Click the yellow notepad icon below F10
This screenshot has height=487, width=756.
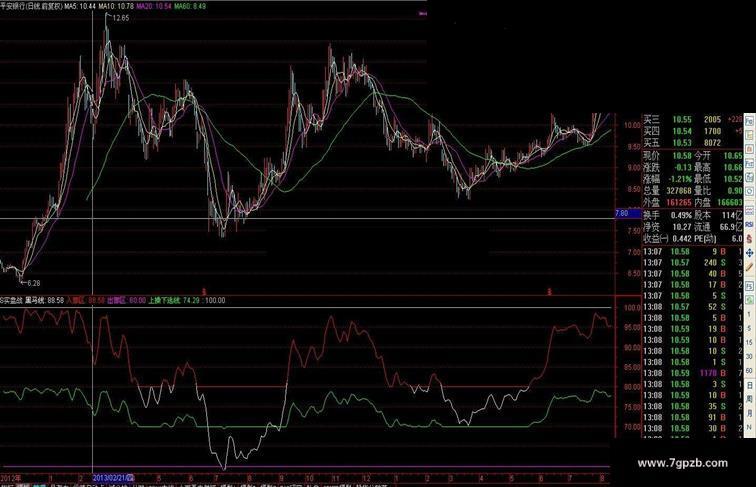pos(749,134)
